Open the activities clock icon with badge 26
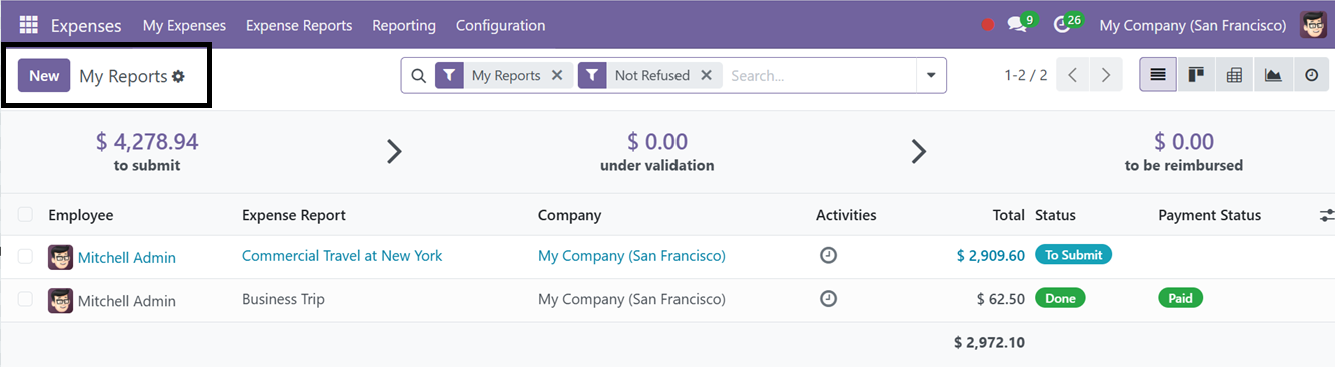This screenshot has width=1335, height=367. tap(1063, 25)
